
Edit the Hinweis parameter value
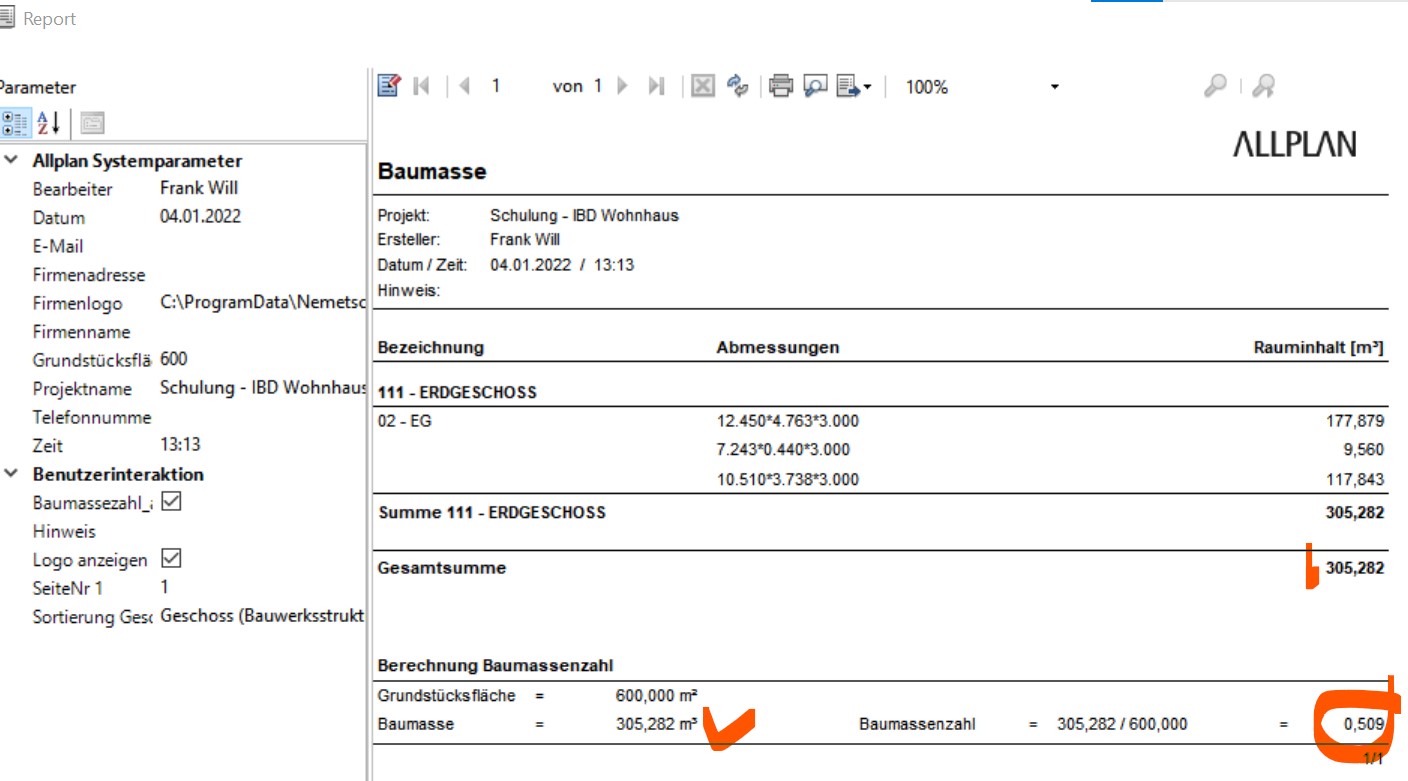pos(260,532)
